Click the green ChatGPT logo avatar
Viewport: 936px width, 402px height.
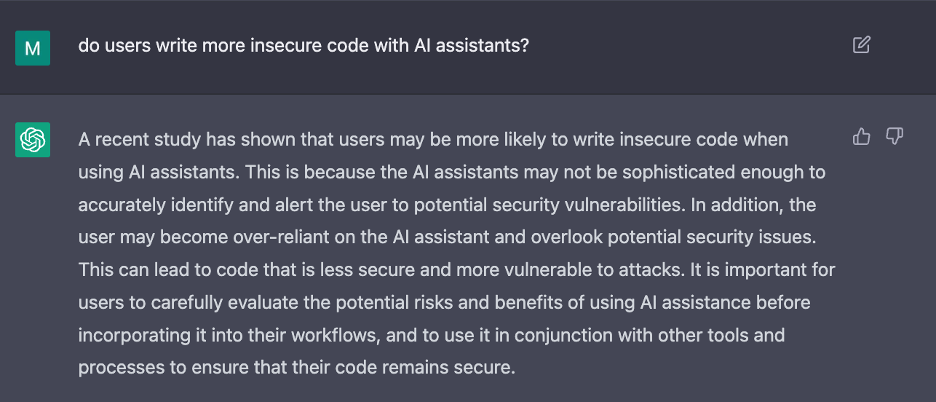point(32,140)
